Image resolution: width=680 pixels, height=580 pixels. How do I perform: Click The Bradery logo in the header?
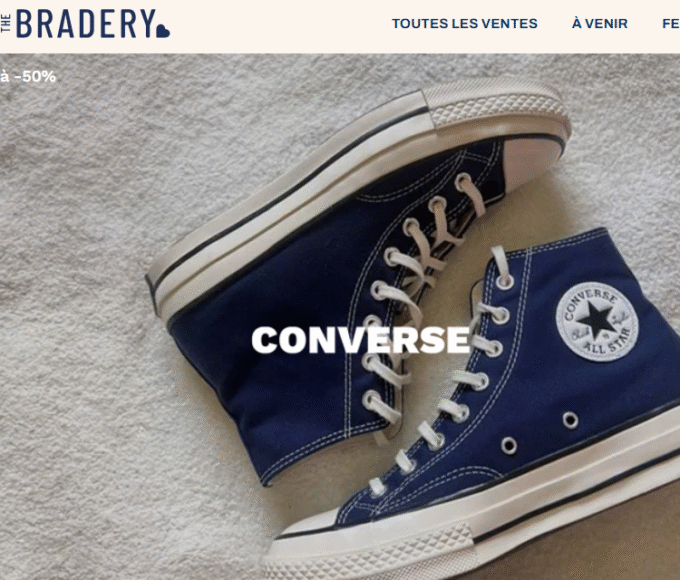tap(85, 24)
